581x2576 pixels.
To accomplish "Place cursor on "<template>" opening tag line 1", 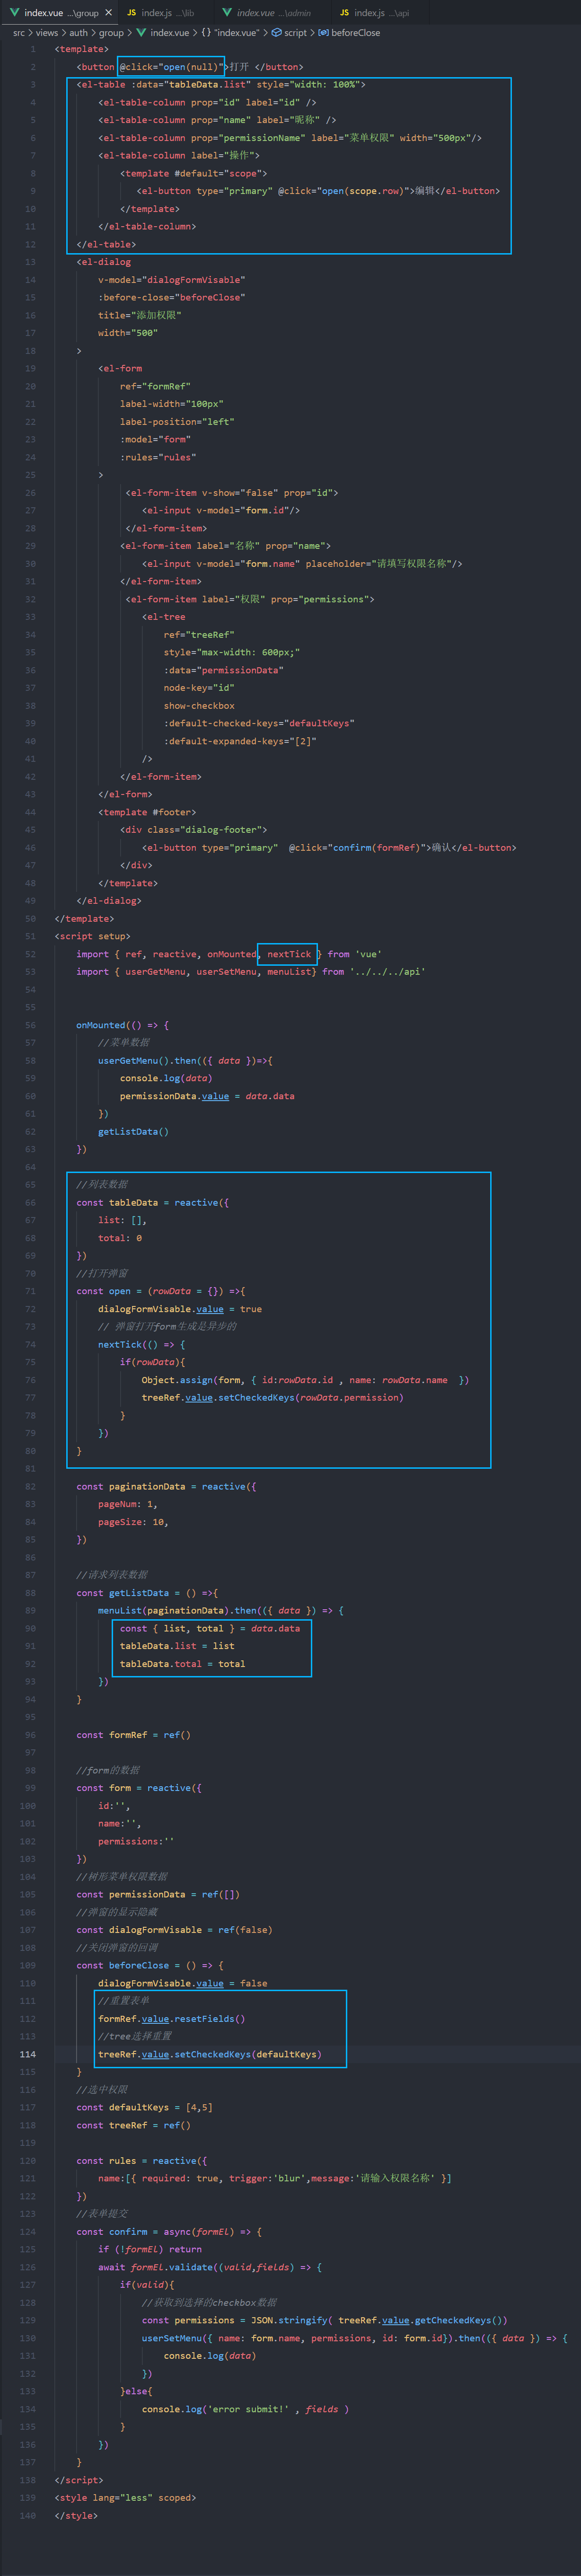I will pyautogui.click(x=81, y=49).
